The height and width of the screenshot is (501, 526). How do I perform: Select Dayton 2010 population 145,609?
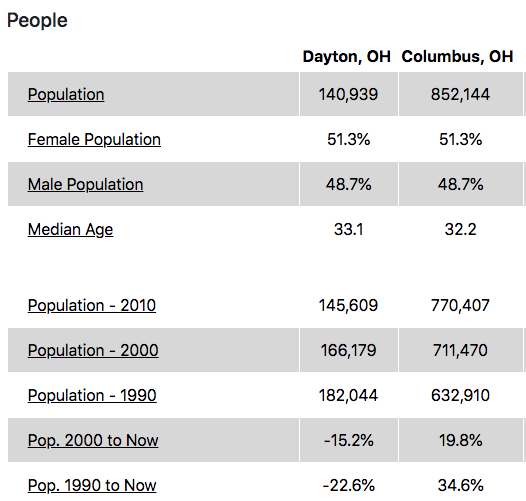pos(349,305)
